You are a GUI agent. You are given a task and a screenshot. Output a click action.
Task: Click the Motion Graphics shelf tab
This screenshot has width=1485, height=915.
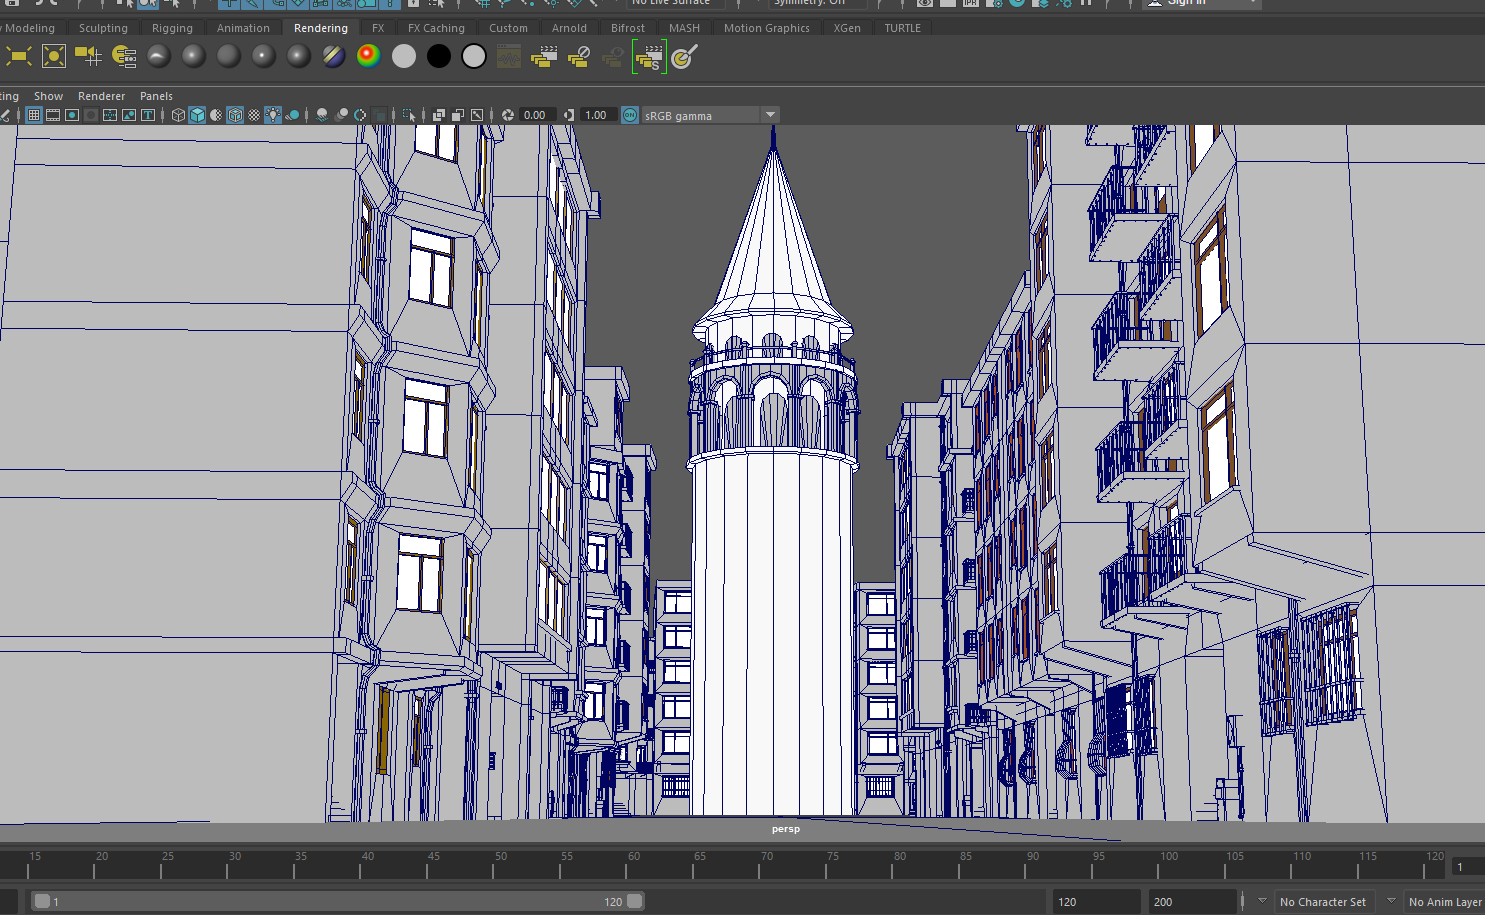pyautogui.click(x=766, y=28)
